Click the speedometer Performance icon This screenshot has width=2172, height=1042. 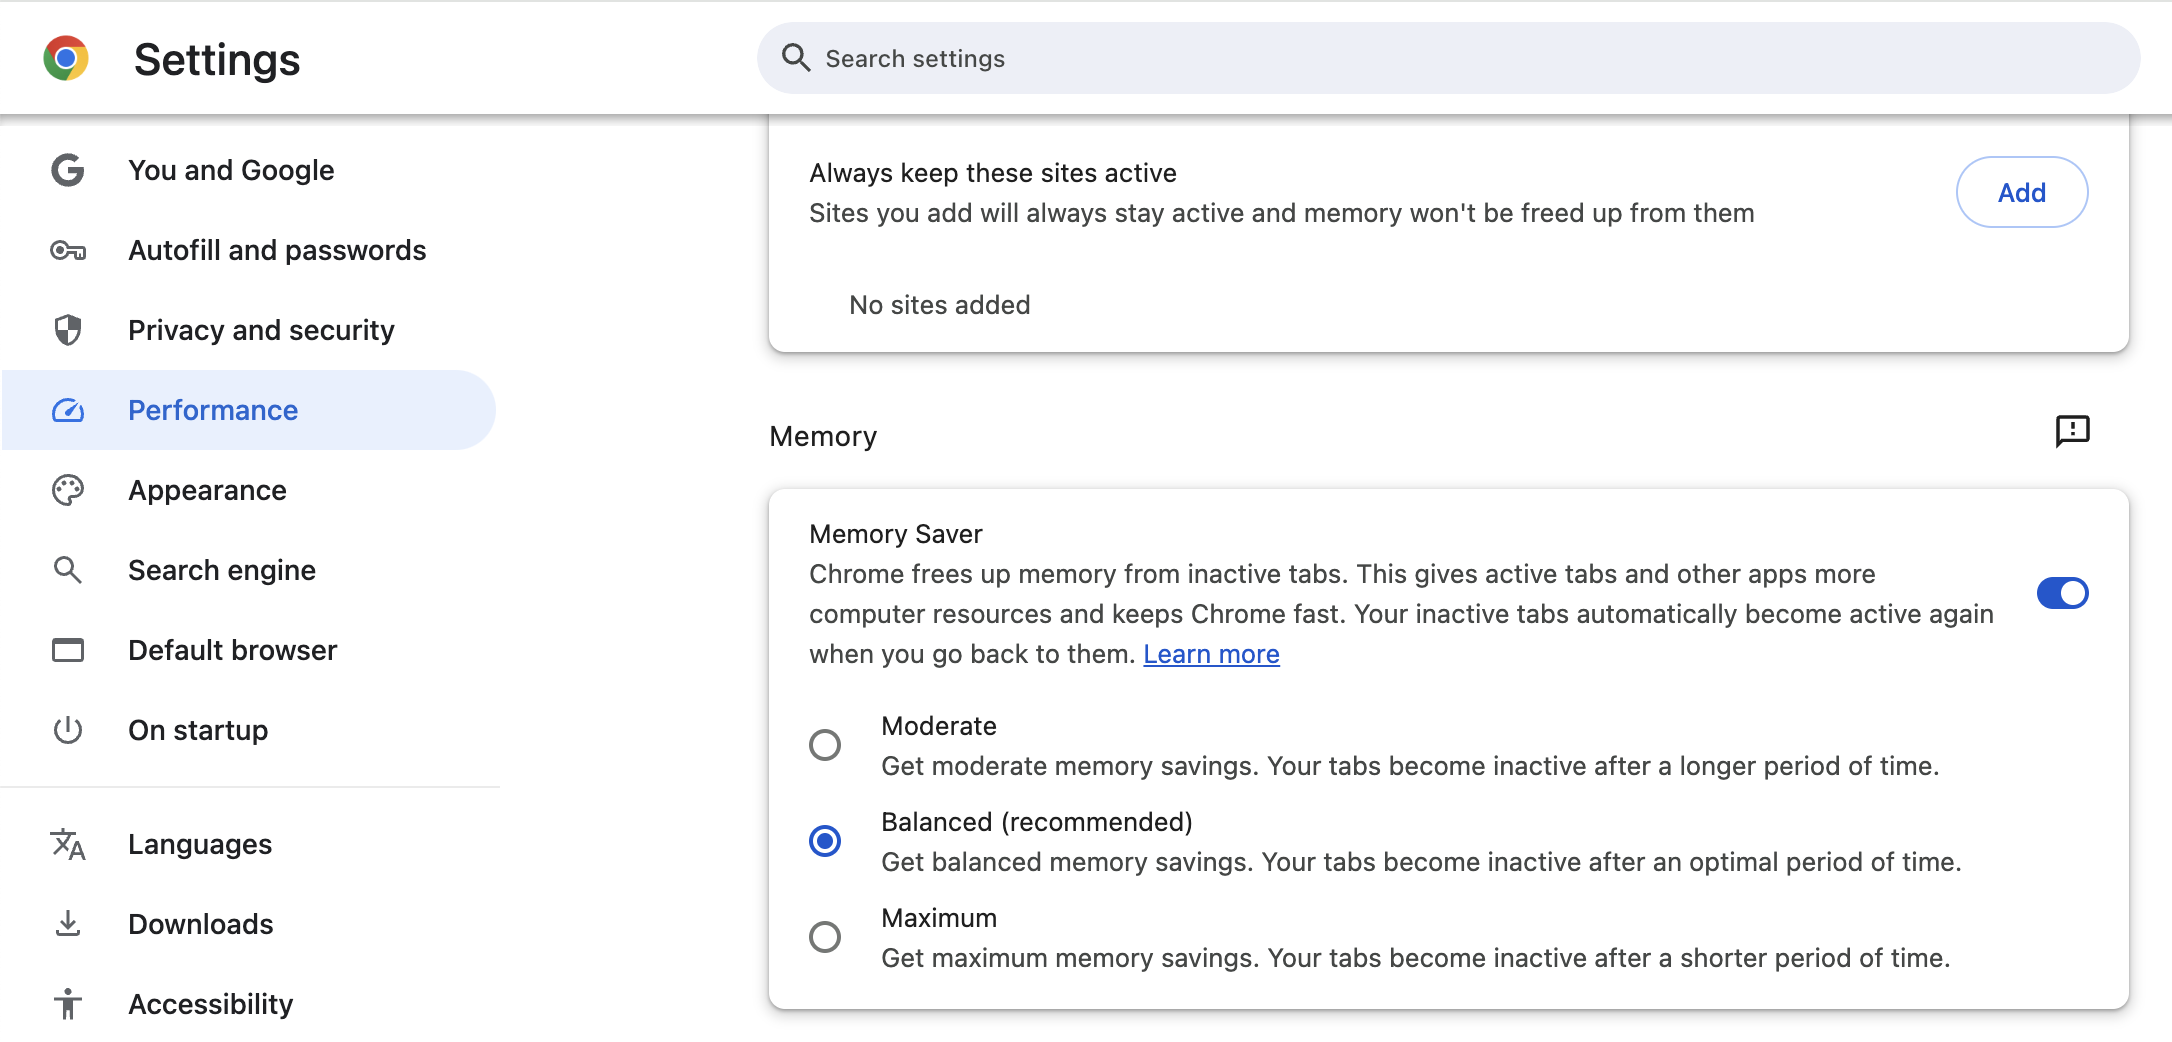[68, 410]
